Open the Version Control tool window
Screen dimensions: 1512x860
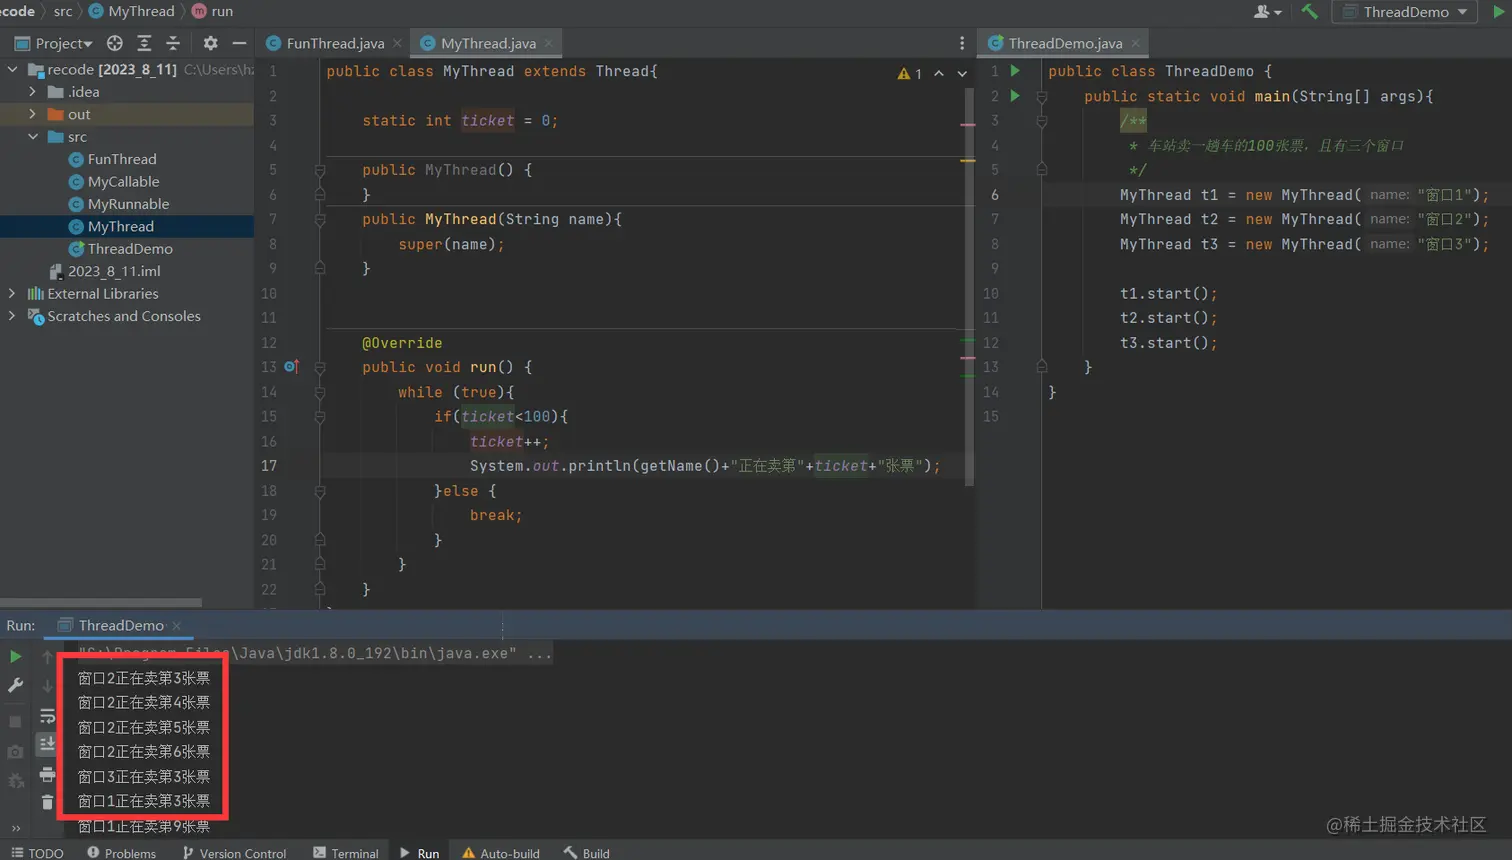coord(234,853)
